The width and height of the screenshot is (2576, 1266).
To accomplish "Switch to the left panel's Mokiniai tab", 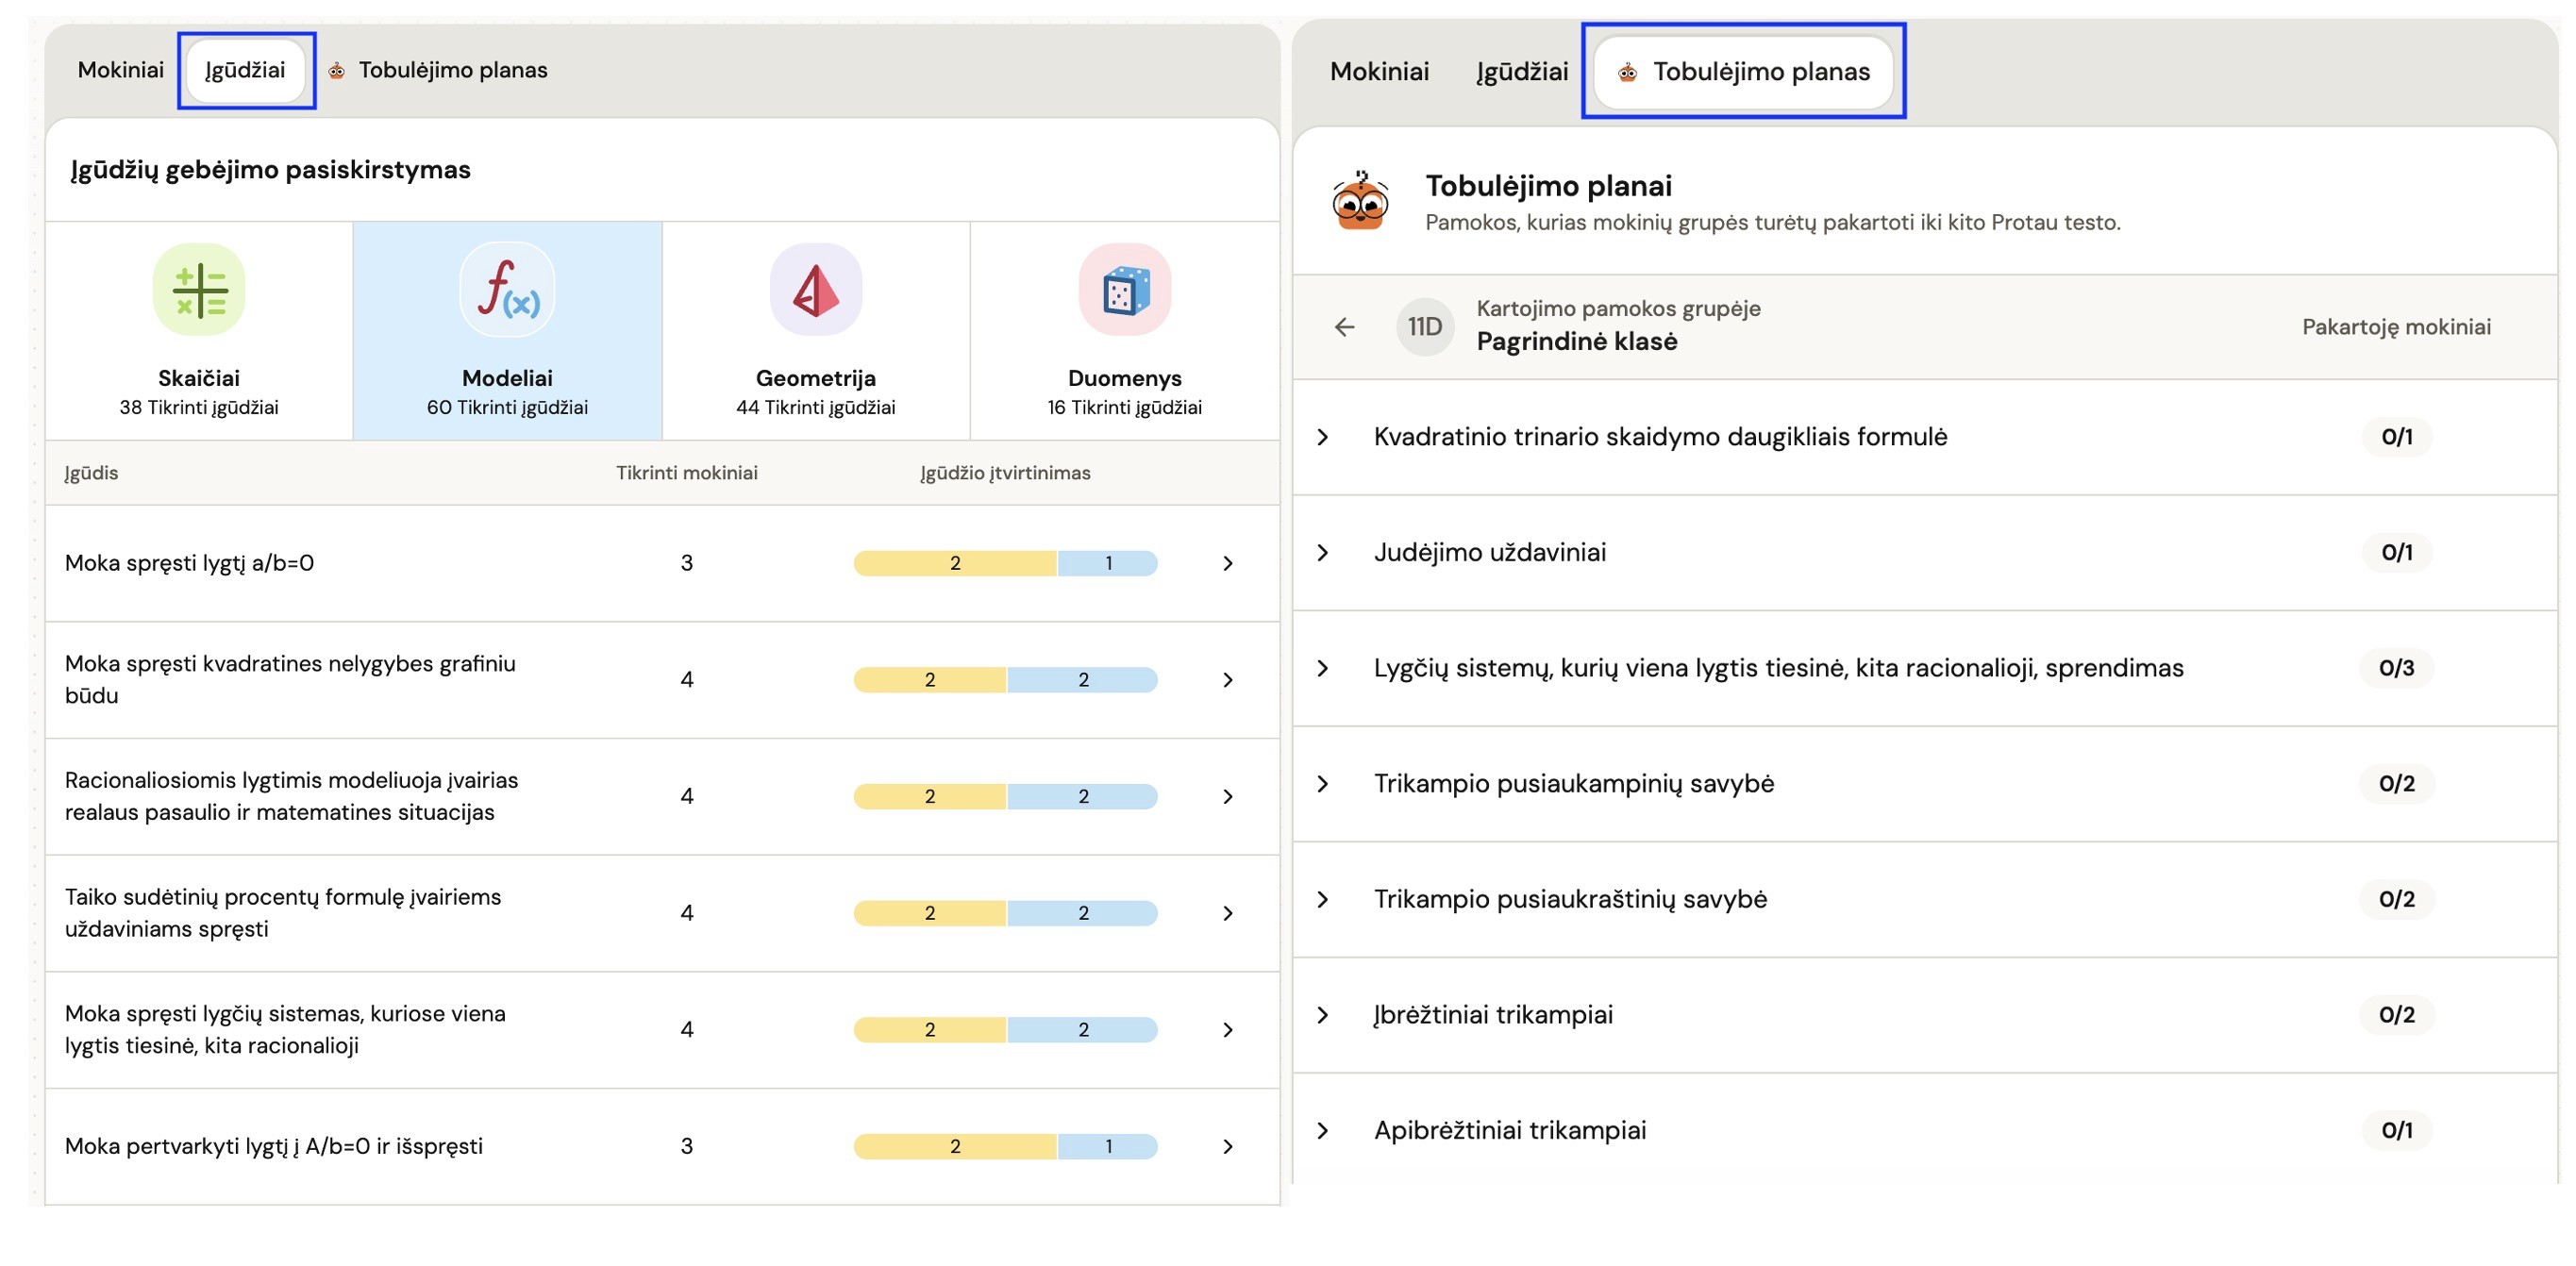I will click(x=120, y=70).
